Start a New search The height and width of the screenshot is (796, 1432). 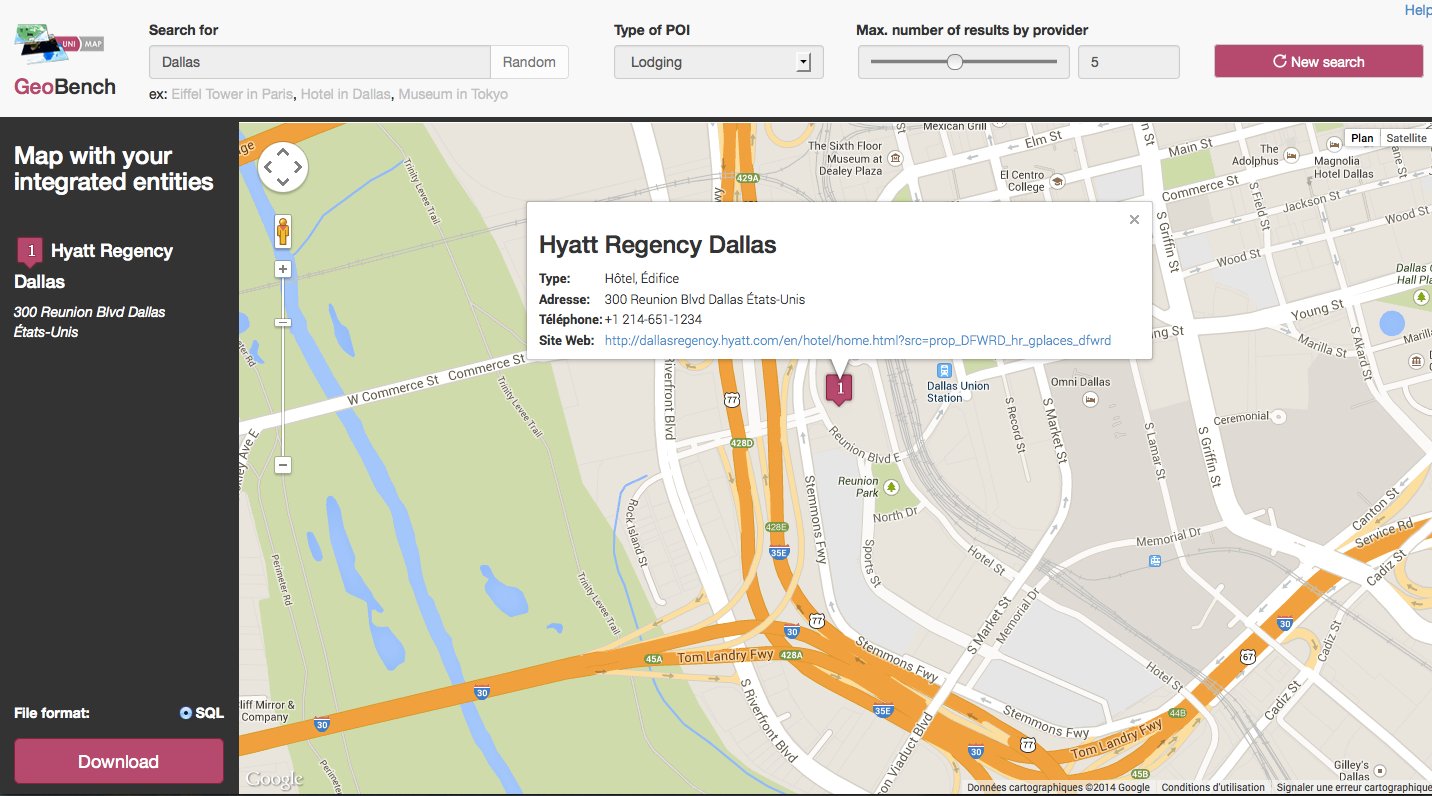point(1318,61)
